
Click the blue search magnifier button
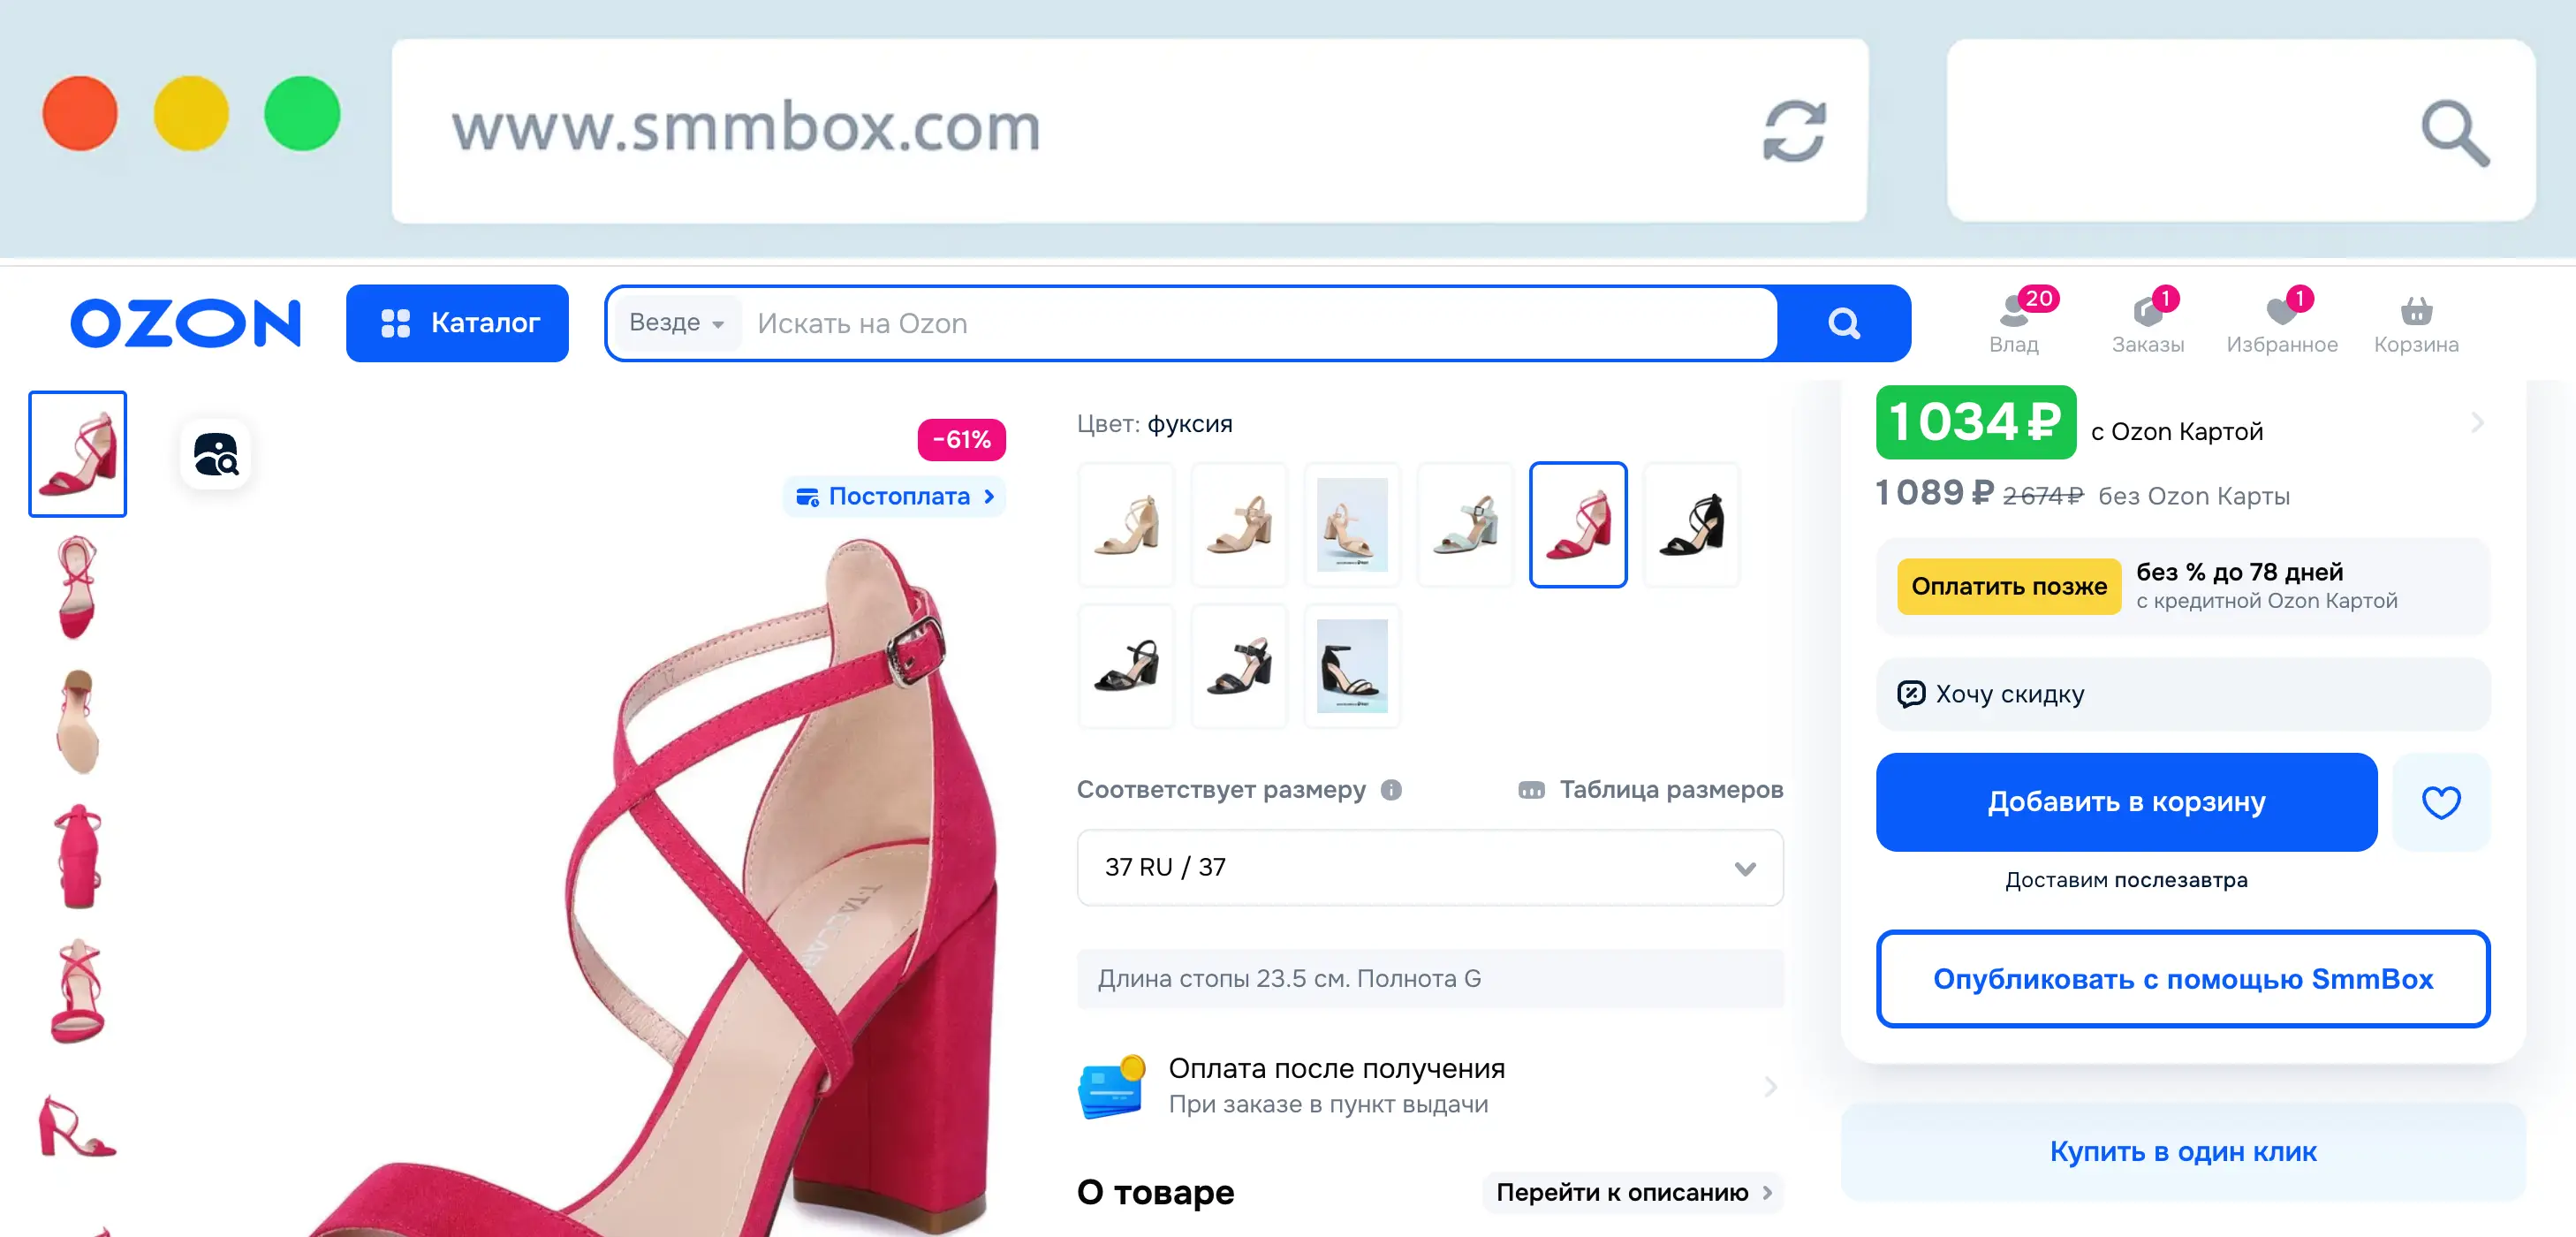(x=1843, y=323)
